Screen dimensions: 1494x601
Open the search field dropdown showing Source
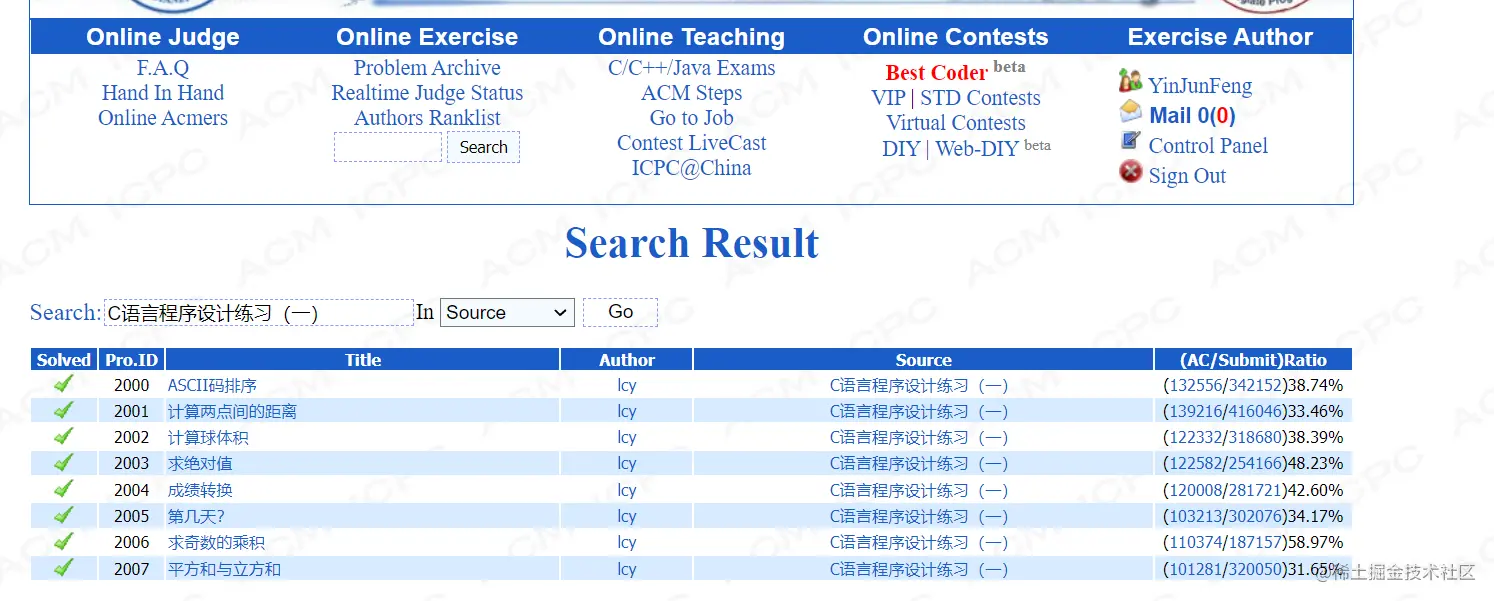point(507,311)
